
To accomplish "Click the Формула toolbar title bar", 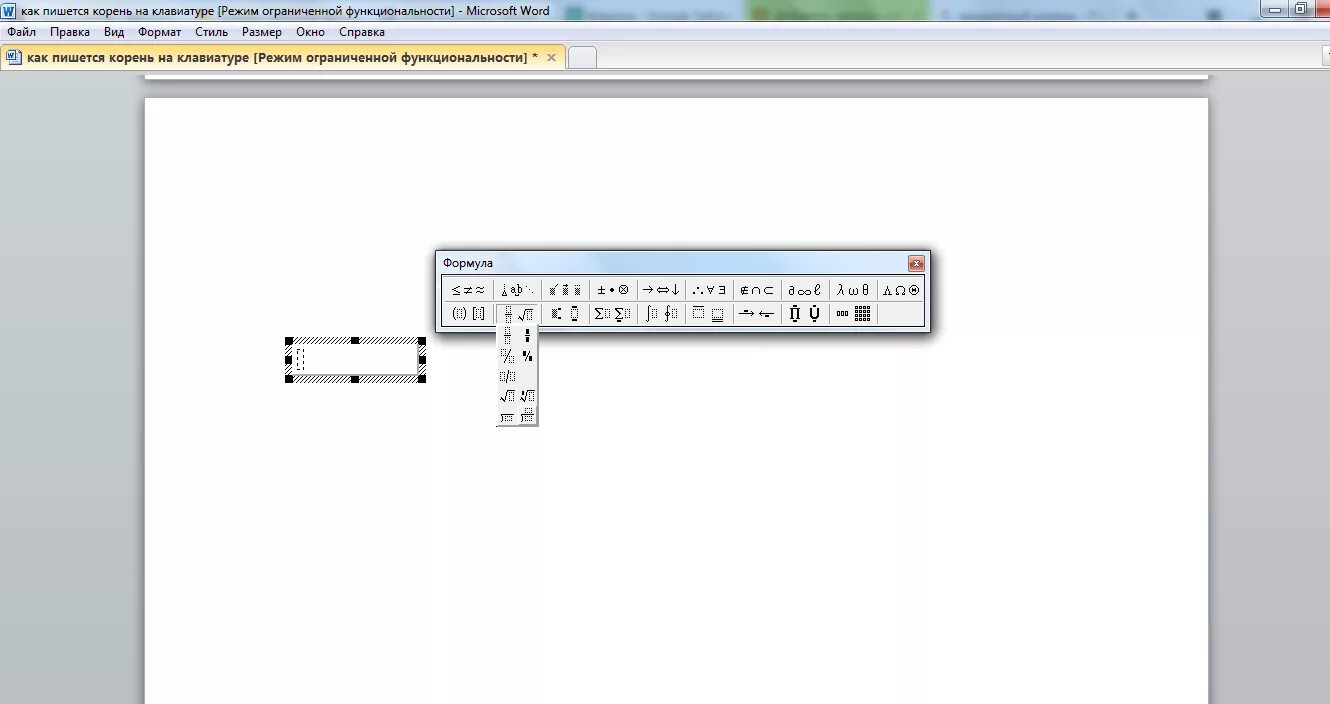I will 672,263.
